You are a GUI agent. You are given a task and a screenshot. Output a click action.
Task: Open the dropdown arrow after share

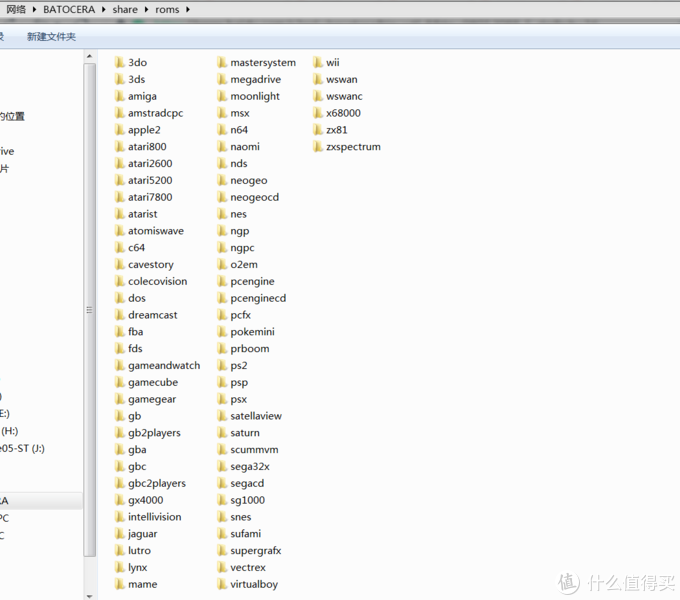pos(146,9)
